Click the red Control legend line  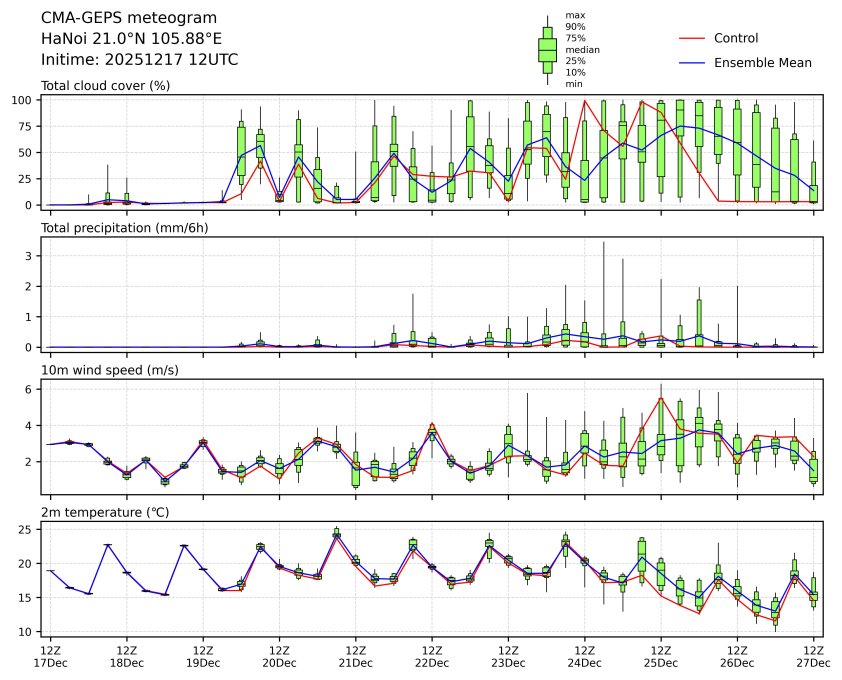691,38
